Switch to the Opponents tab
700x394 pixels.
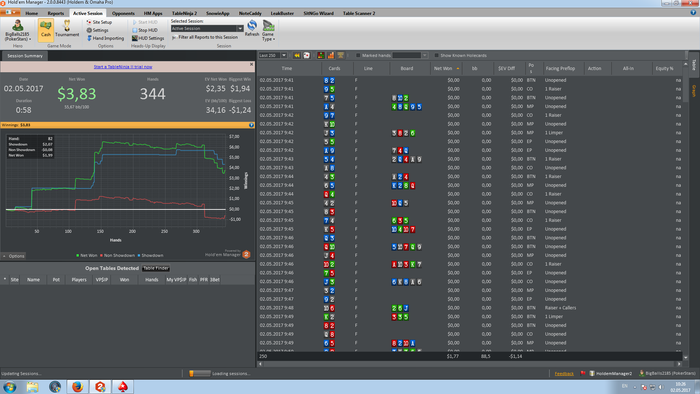(123, 13)
